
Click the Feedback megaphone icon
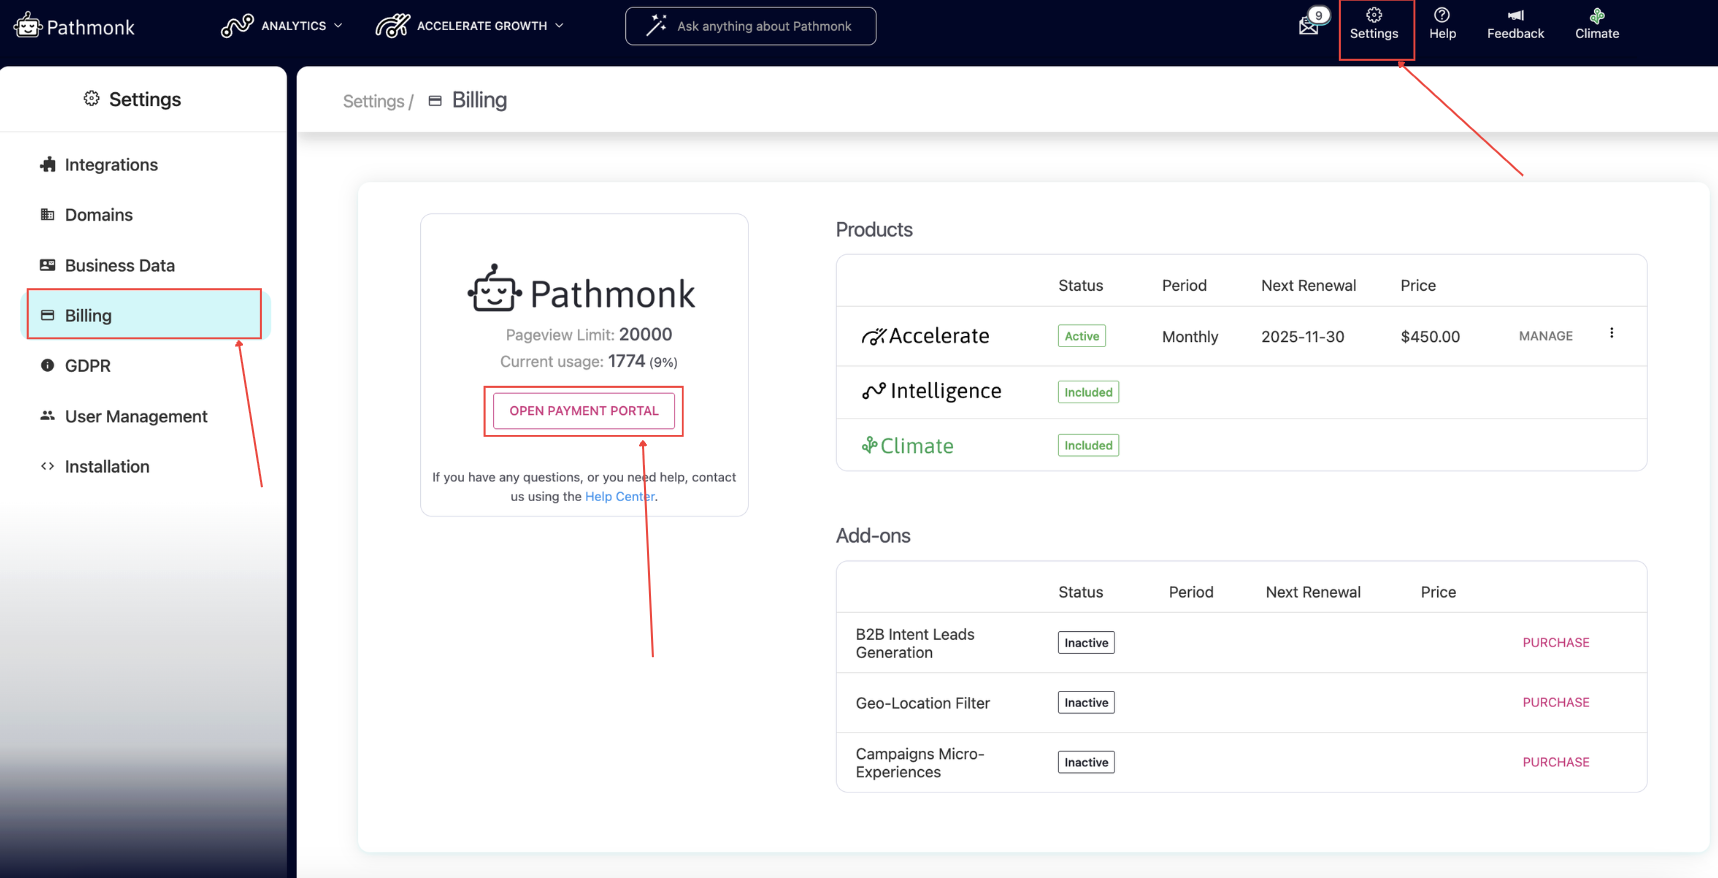point(1515,24)
